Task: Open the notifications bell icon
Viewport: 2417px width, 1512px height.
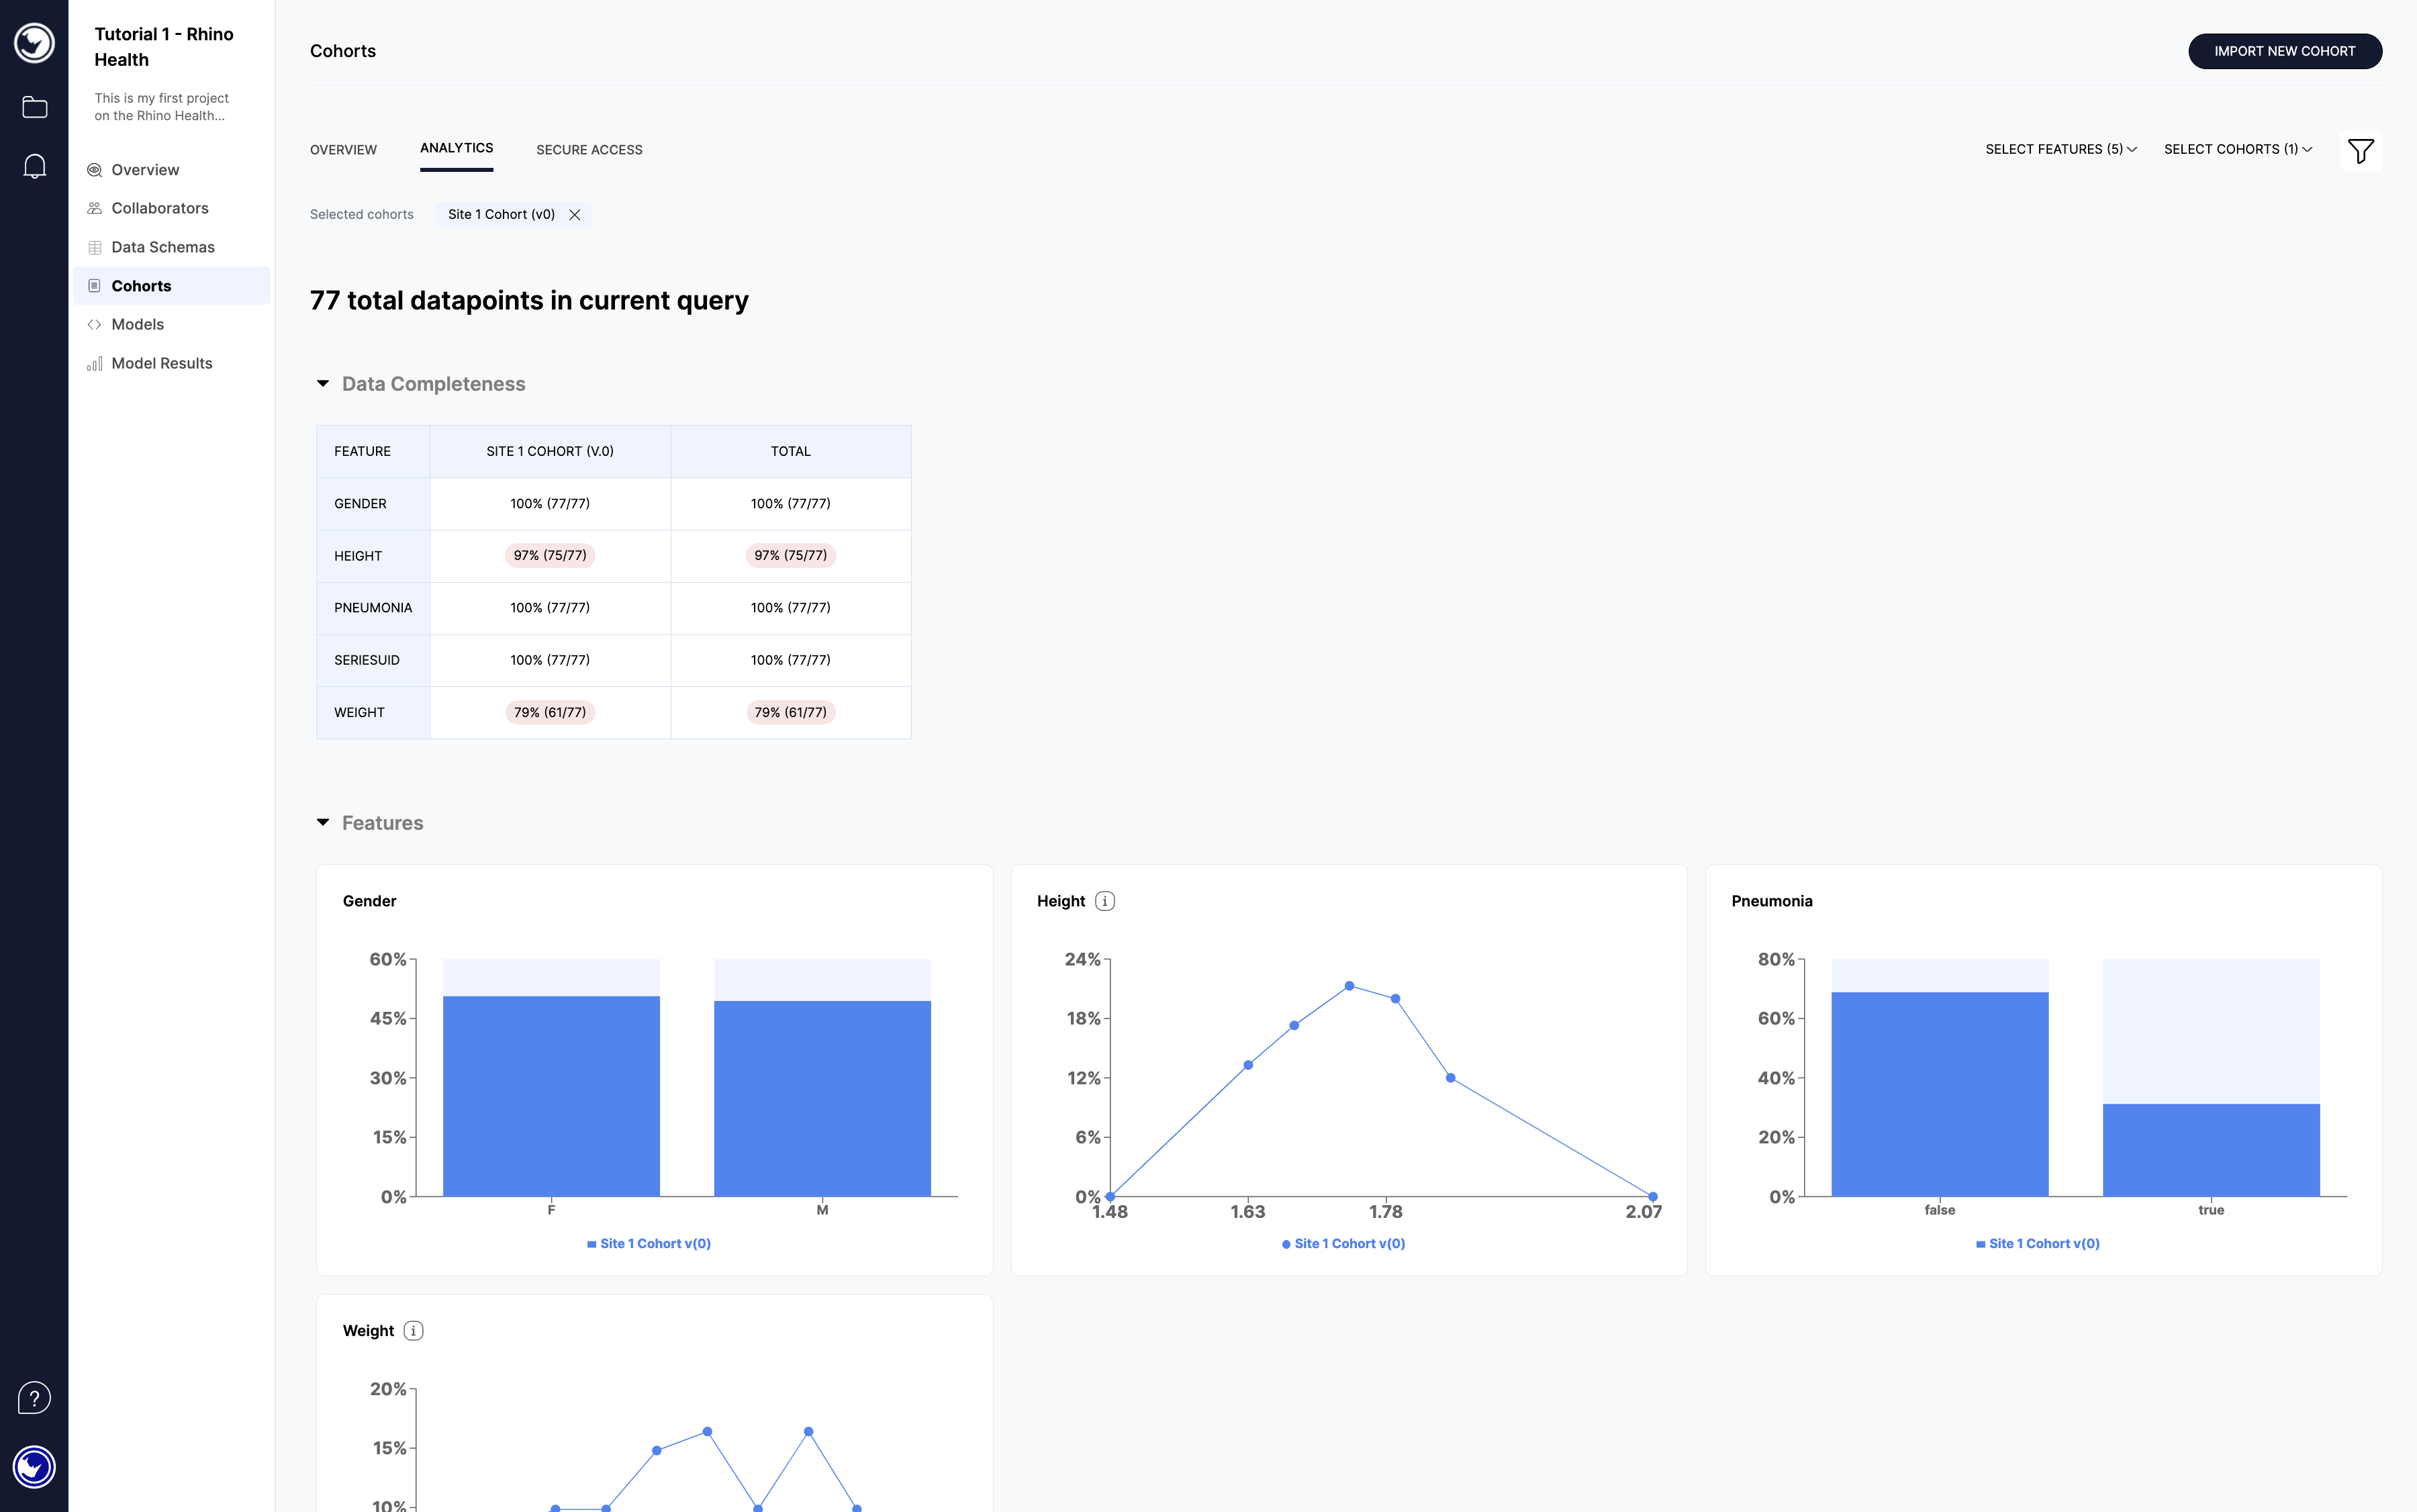Action: click(x=34, y=166)
